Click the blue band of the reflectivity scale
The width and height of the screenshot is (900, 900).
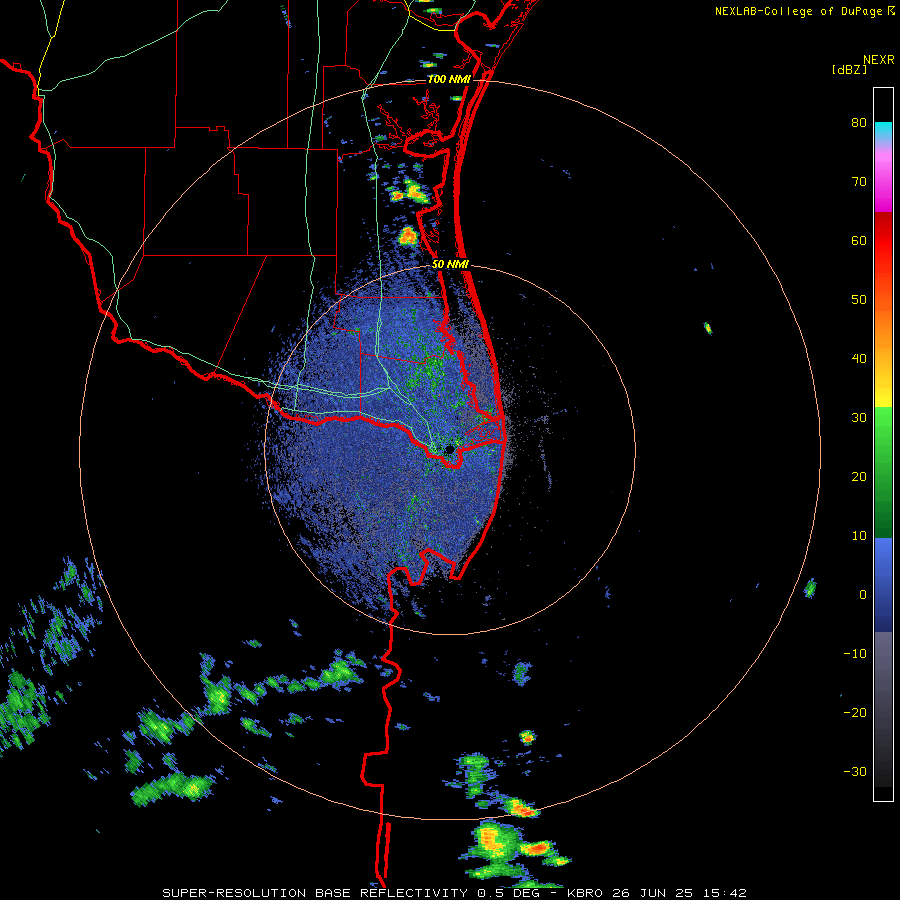coord(883,585)
